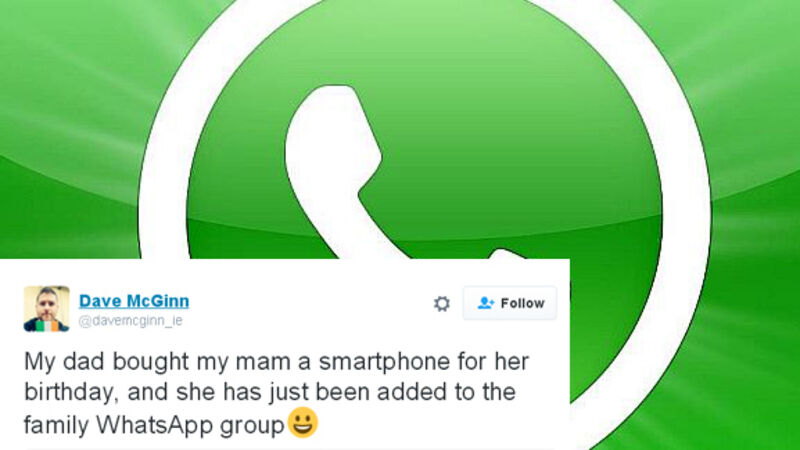Follow Dave McGinn

tap(510, 303)
